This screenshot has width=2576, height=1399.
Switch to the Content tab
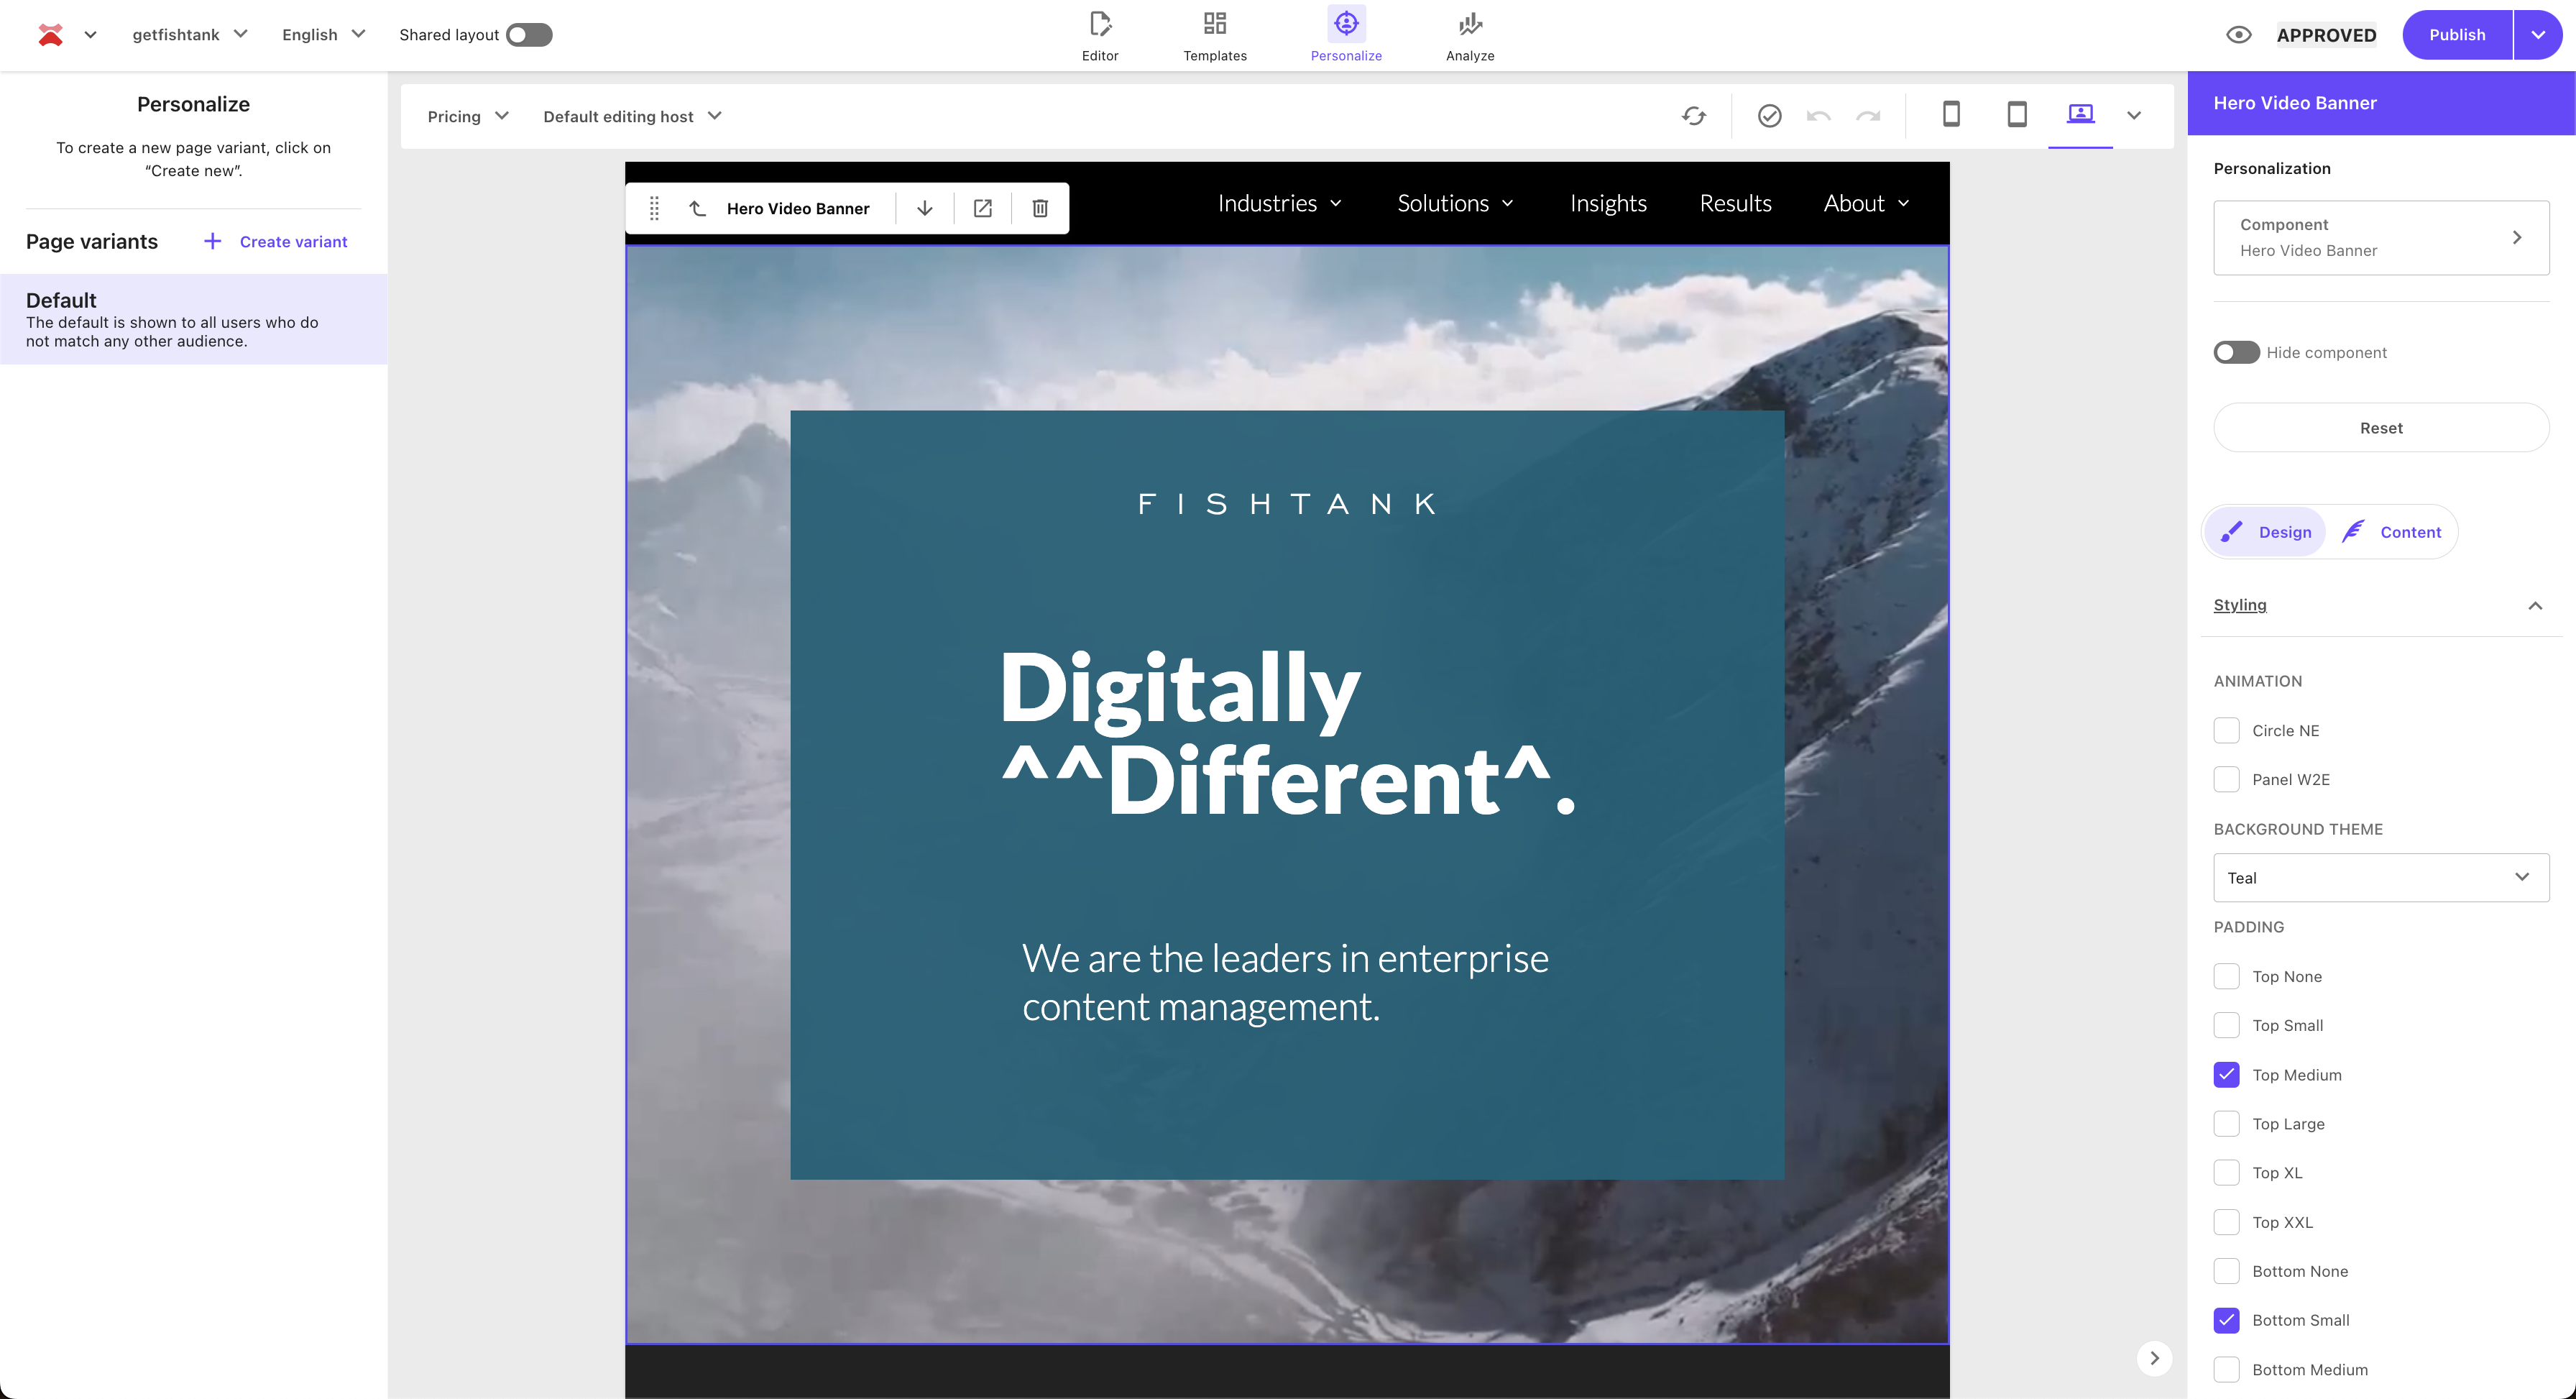tap(2392, 532)
